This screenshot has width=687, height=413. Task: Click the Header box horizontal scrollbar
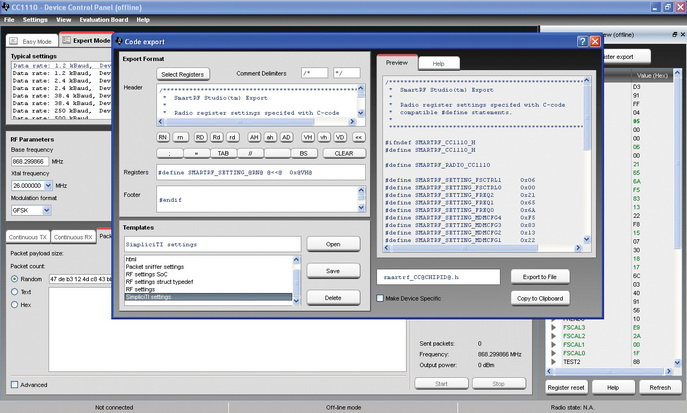coord(256,121)
